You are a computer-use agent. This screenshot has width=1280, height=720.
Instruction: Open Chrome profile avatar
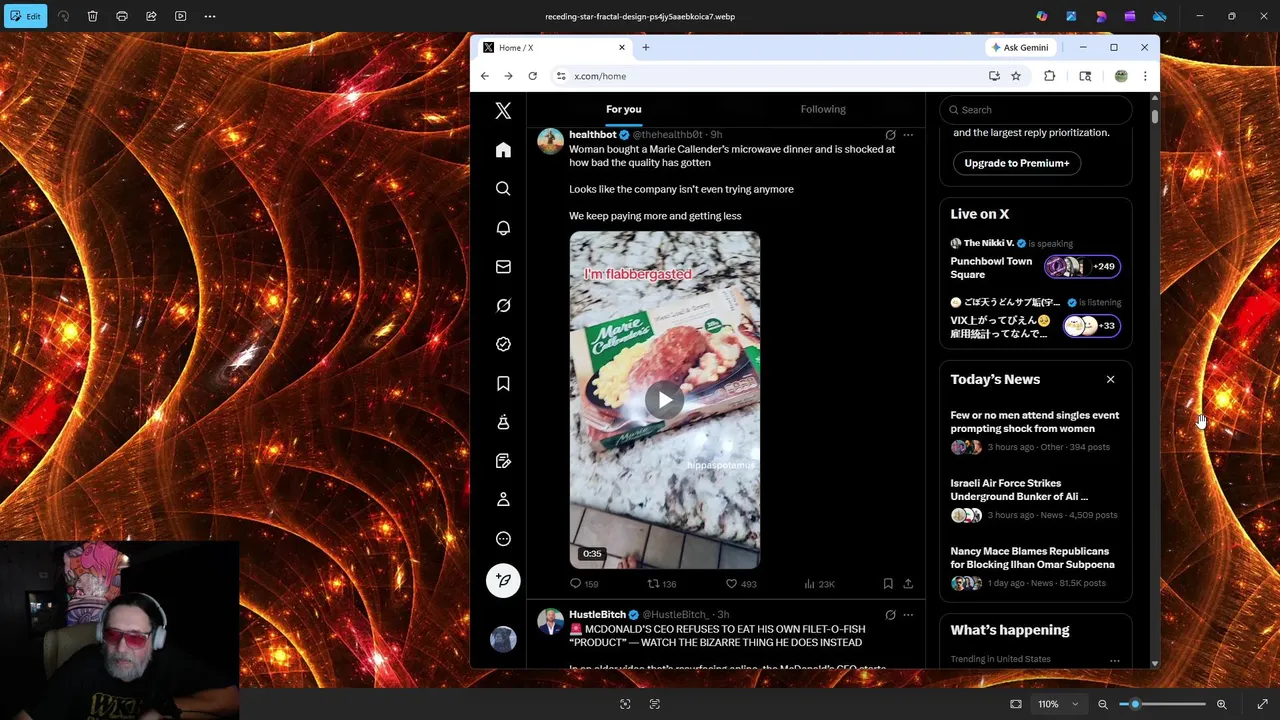pyautogui.click(x=1121, y=76)
